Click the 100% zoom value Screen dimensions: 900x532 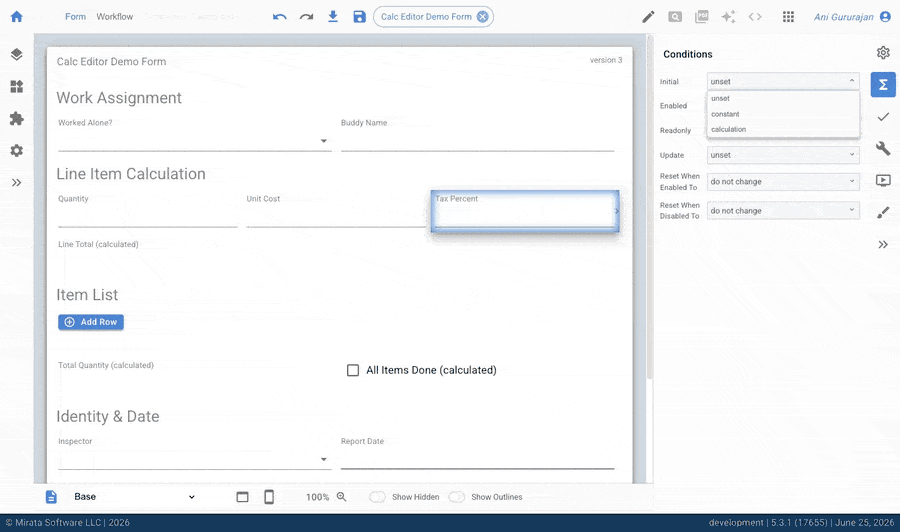317,497
